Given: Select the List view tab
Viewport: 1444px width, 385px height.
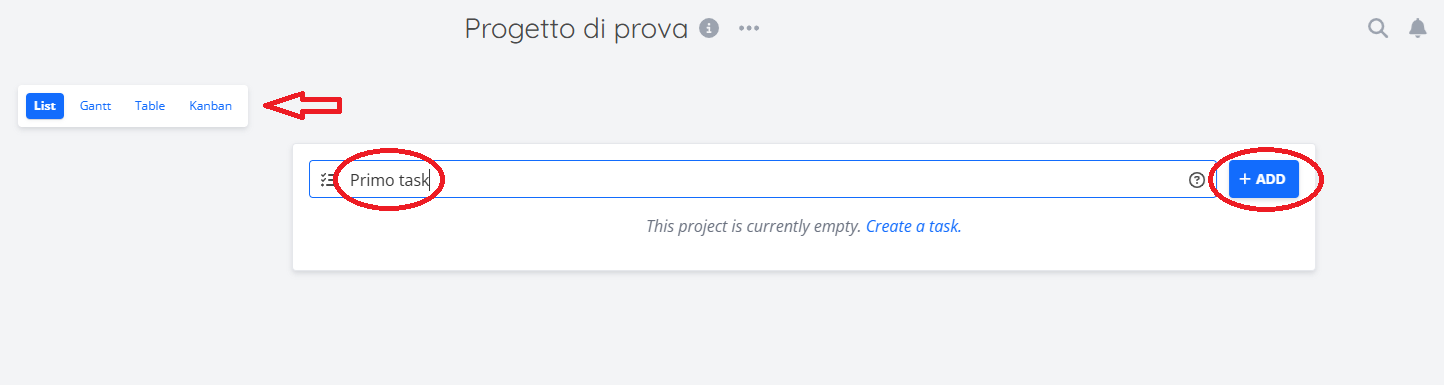Looking at the screenshot, I should (x=45, y=106).
